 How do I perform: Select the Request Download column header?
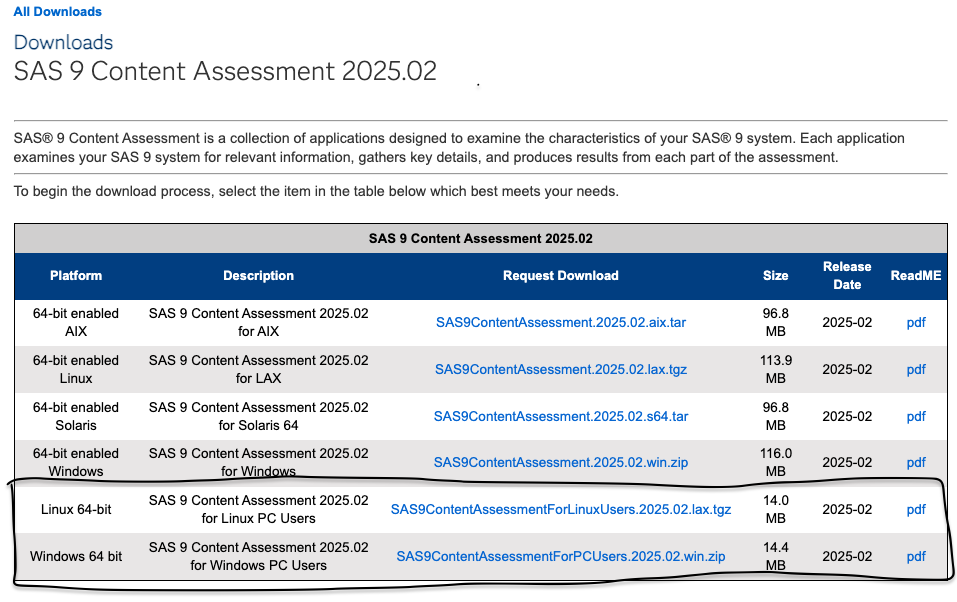(x=560, y=275)
